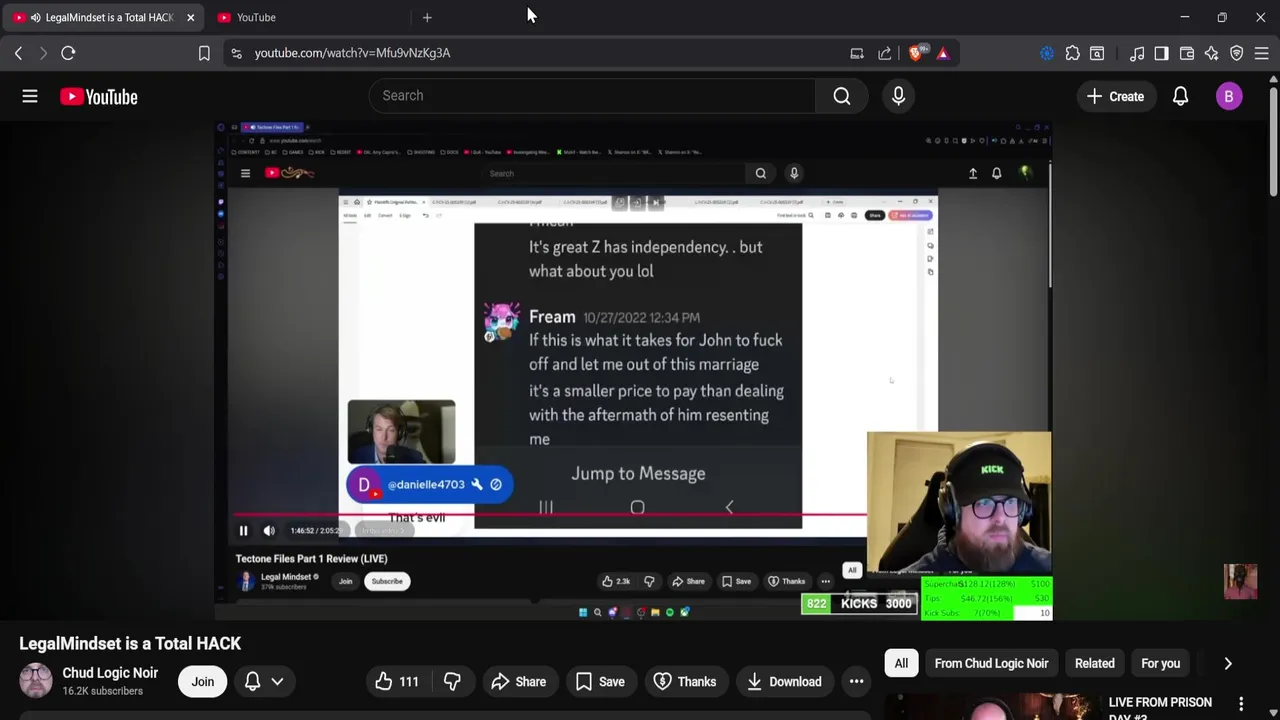The height and width of the screenshot is (720, 1280).
Task: Select From Chud Logic Noir chip
Action: (x=991, y=663)
